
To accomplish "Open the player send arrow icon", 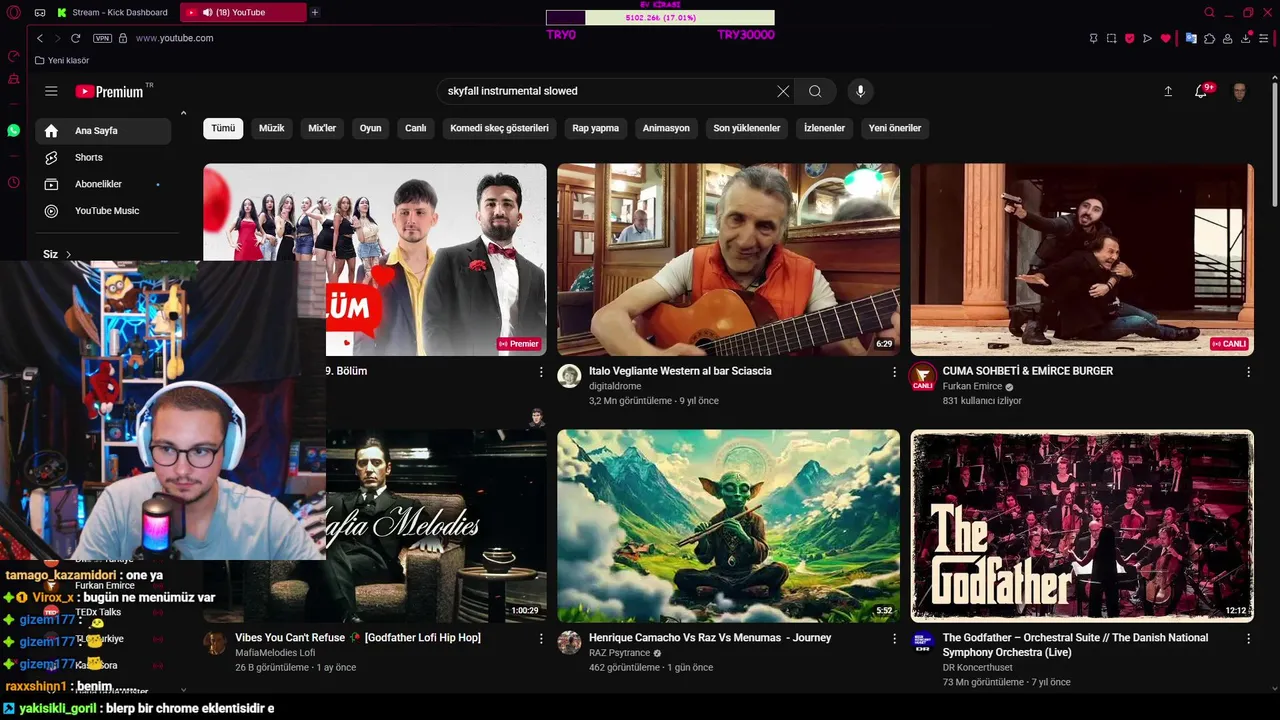I will tap(1148, 38).
